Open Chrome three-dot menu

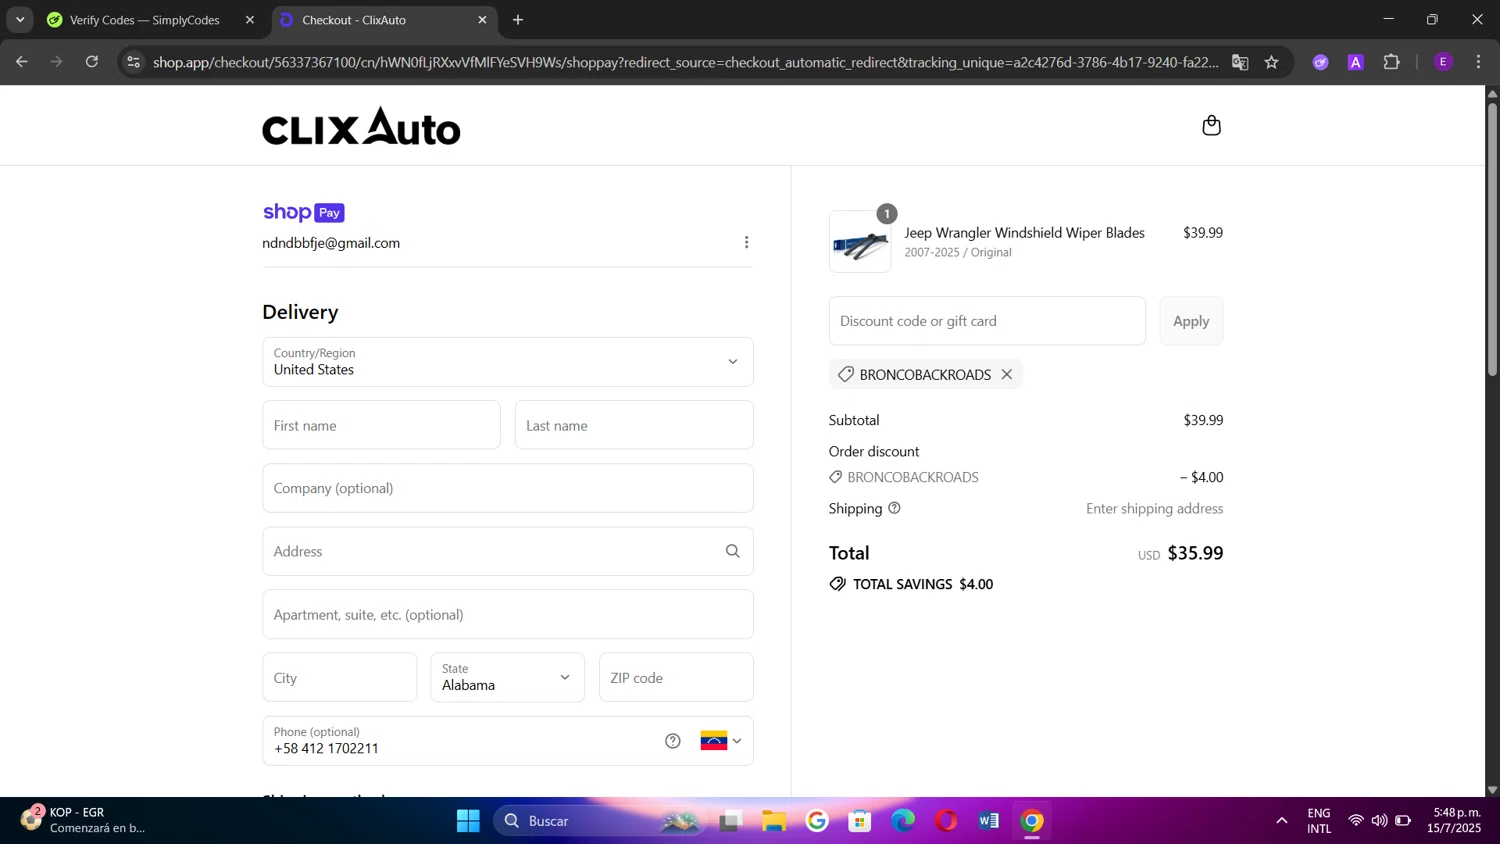point(1478,62)
